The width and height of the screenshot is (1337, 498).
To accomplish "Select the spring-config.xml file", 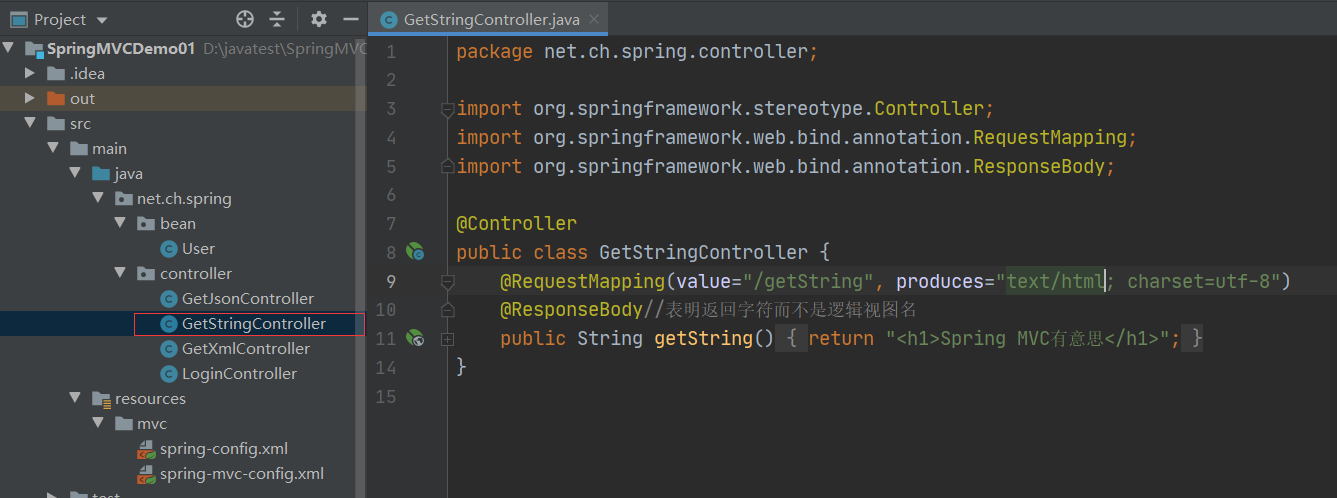I will (183, 448).
